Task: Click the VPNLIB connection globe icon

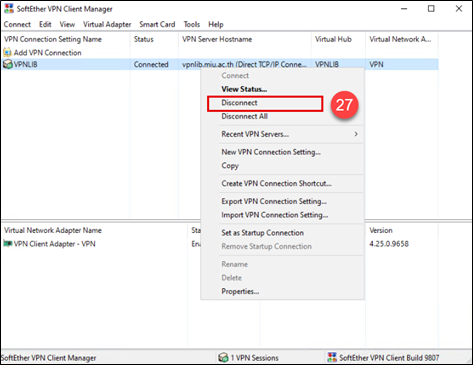Action: coord(8,64)
